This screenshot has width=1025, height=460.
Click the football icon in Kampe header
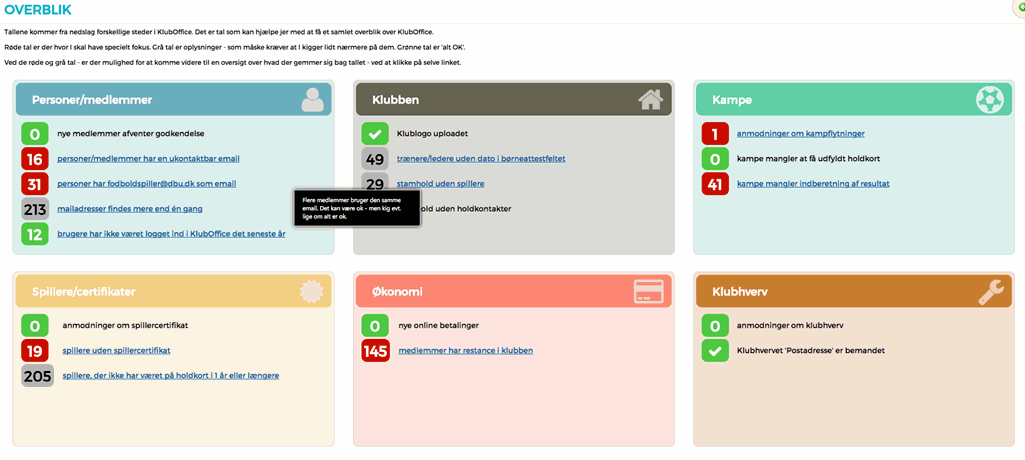tap(990, 100)
